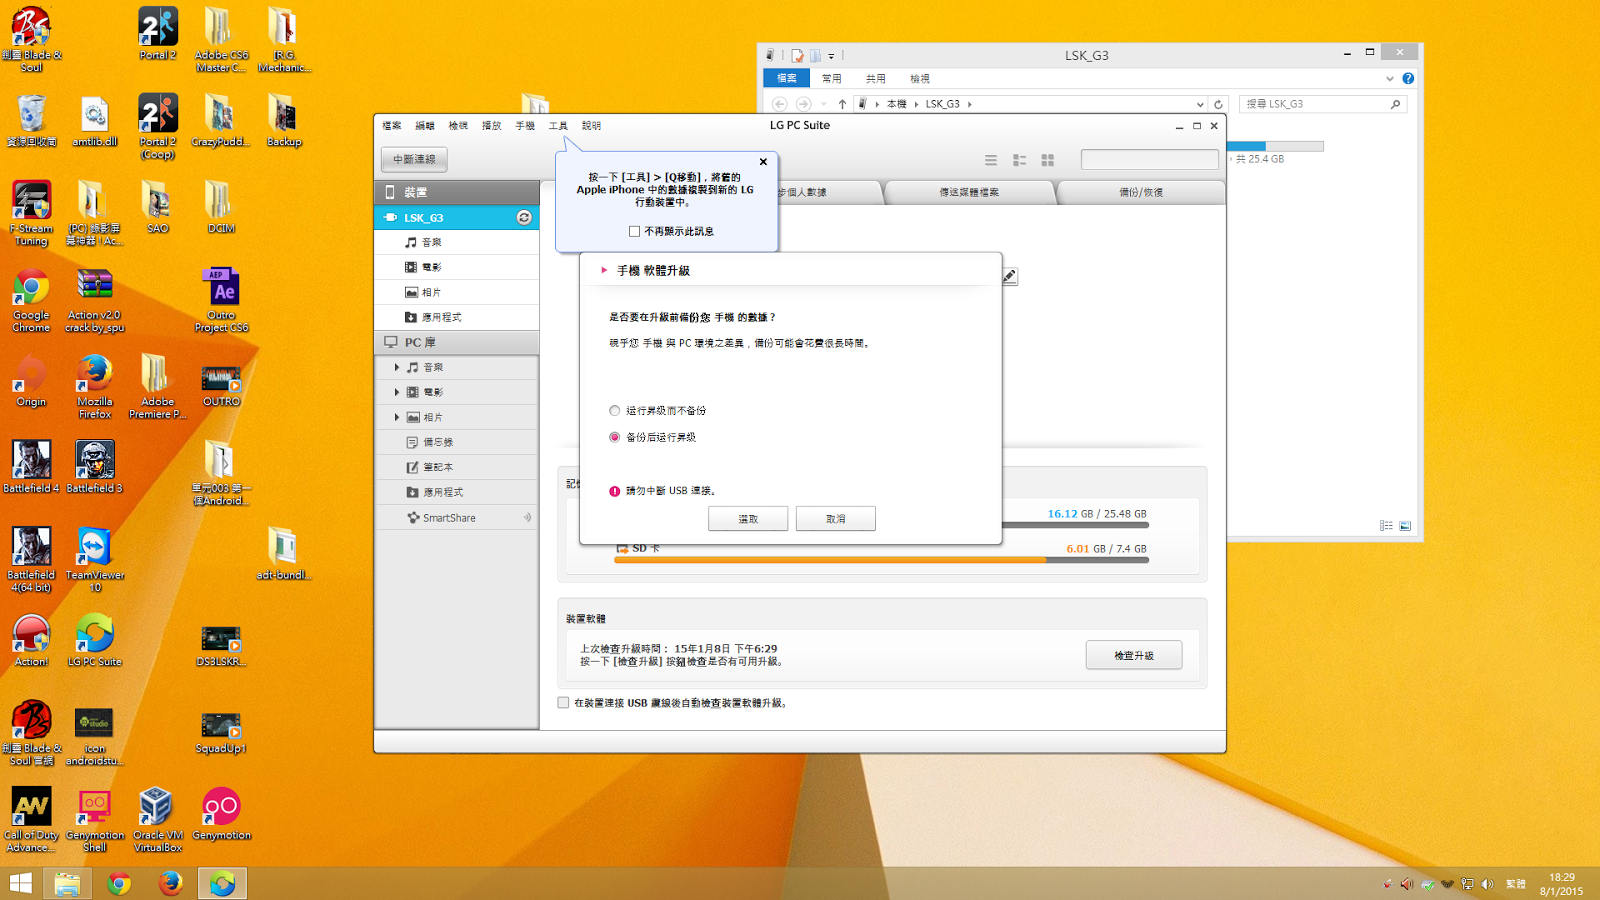Click Explorer search magnifier icon
This screenshot has height=900, width=1600.
pyautogui.click(x=1395, y=104)
